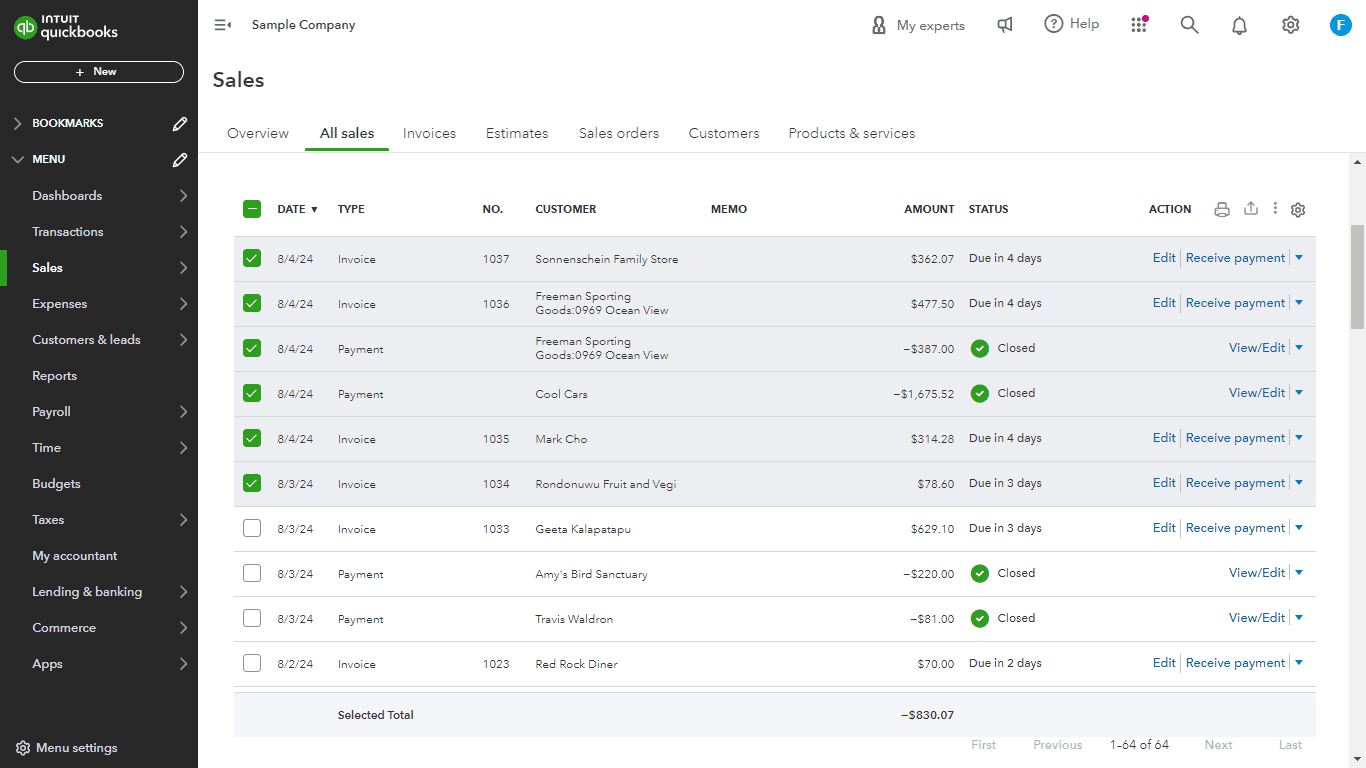The height and width of the screenshot is (768, 1366).
Task: Switch to the Overview tab
Action: point(258,133)
